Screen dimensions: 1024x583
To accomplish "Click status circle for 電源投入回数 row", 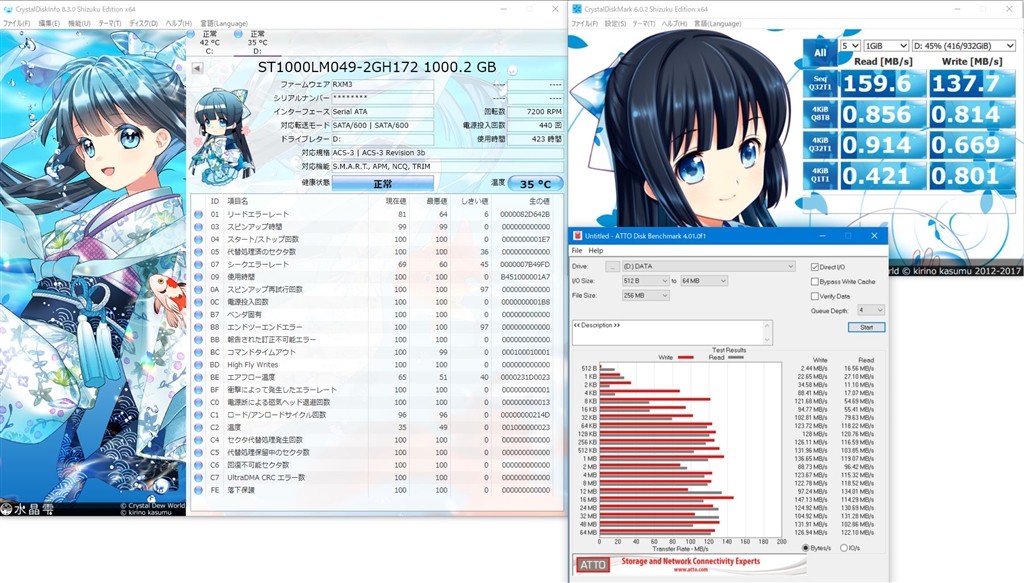I will (199, 302).
